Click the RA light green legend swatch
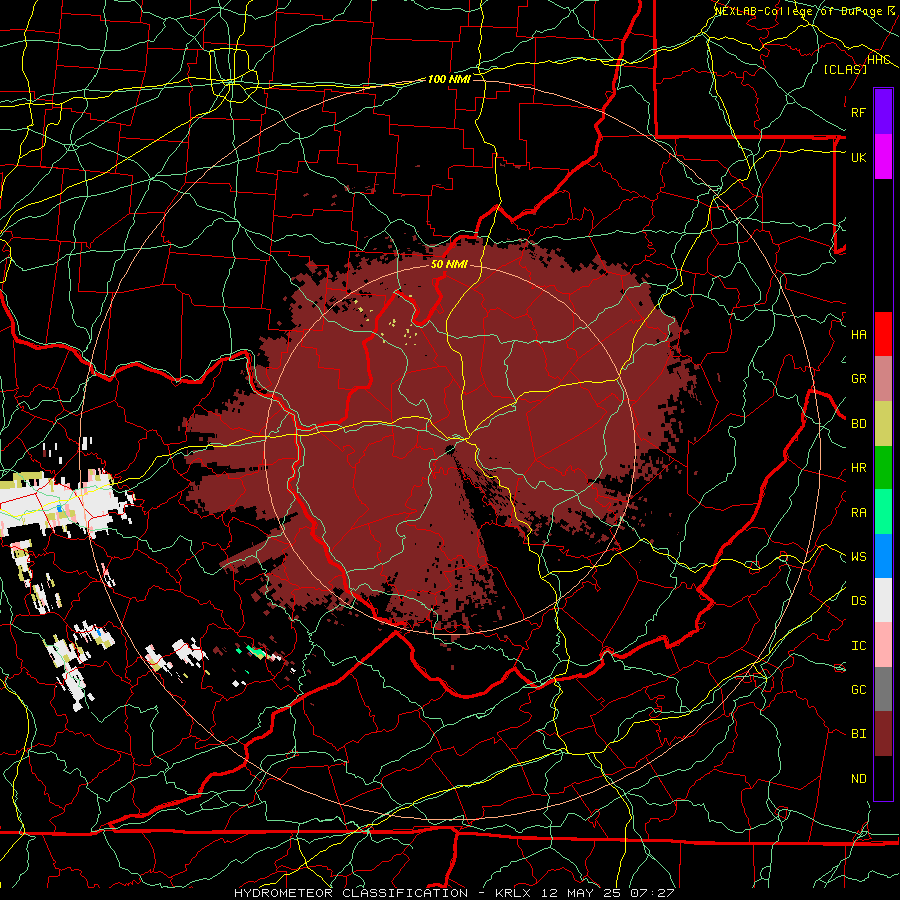The width and height of the screenshot is (900, 900). point(883,512)
